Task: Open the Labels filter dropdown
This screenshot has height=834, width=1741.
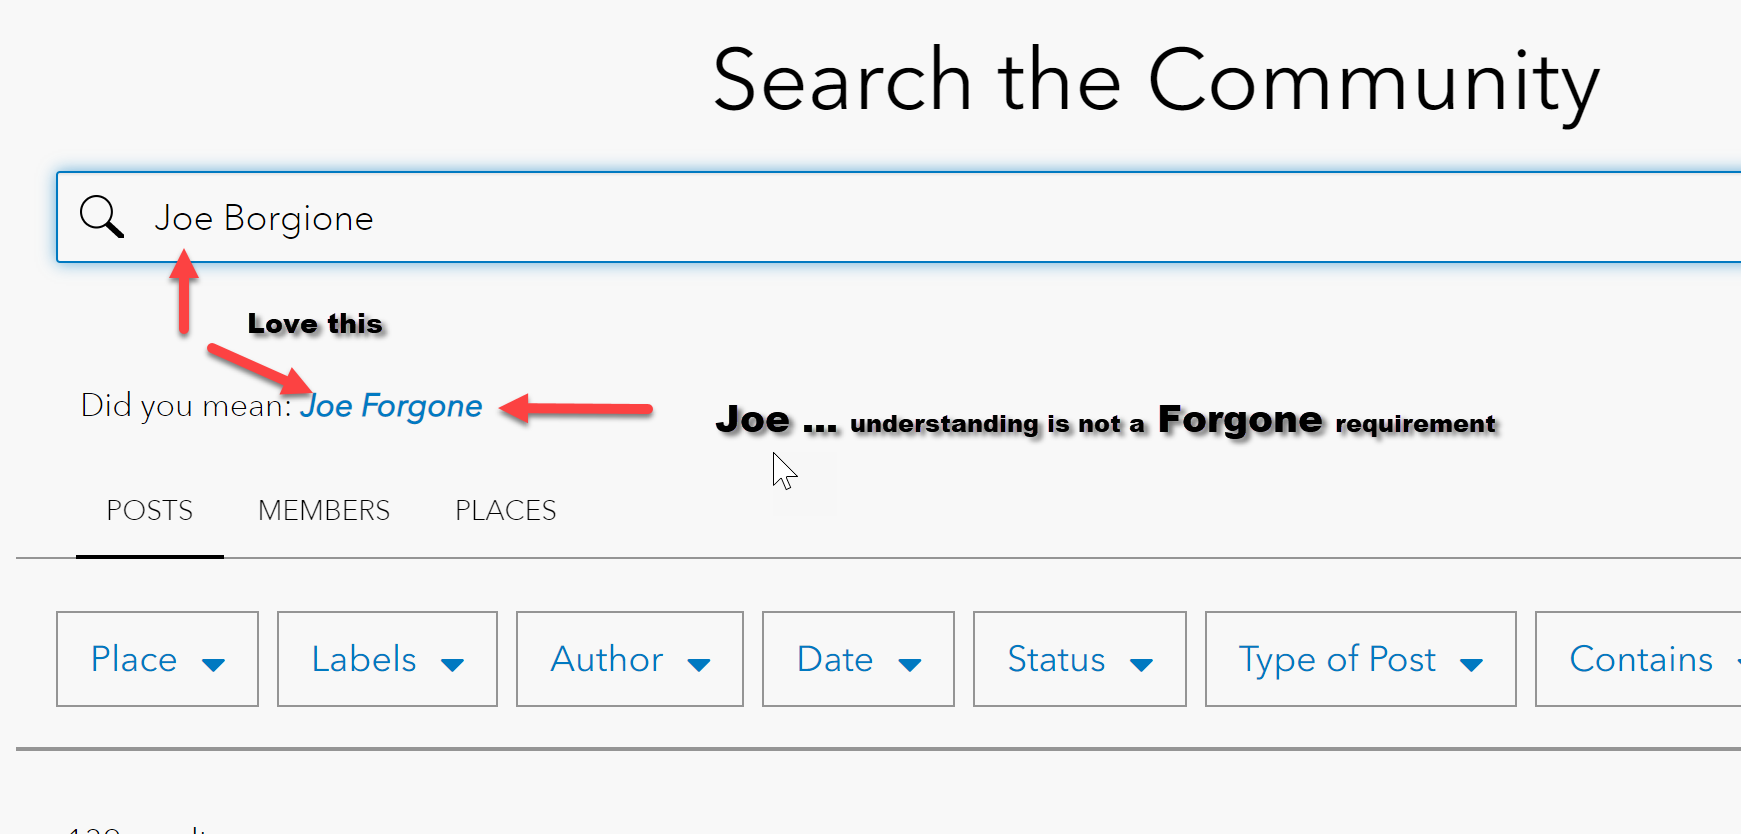Action: pyautogui.click(x=386, y=659)
